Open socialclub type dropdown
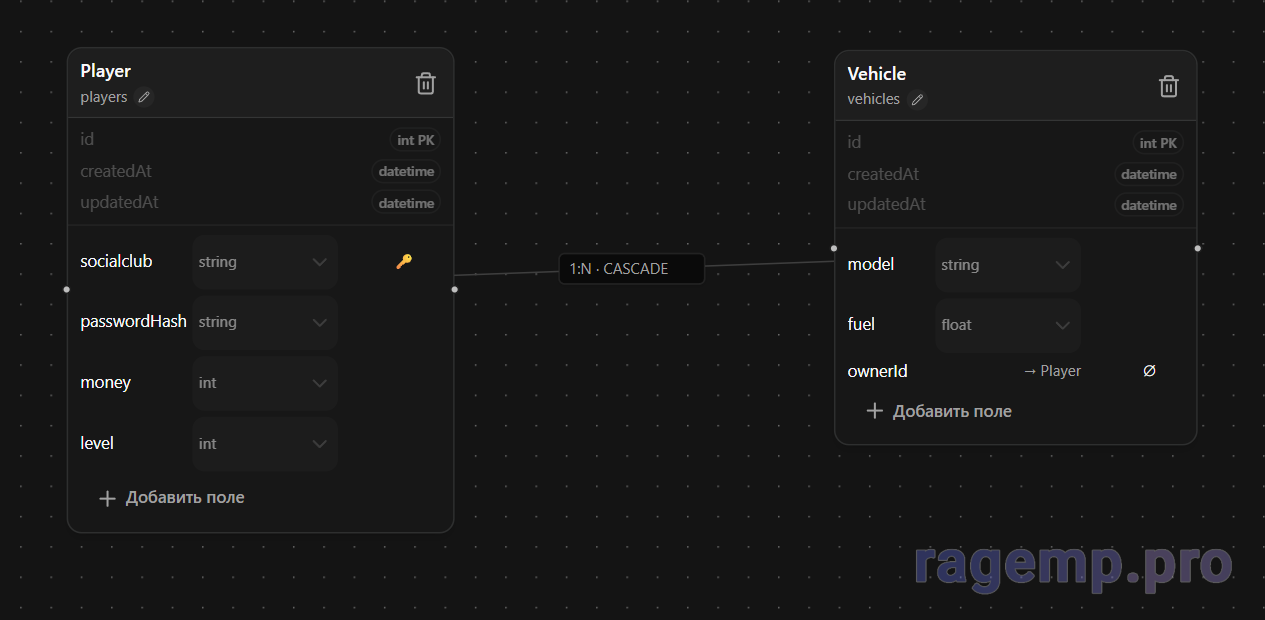The height and width of the screenshot is (620, 1265). click(264, 262)
